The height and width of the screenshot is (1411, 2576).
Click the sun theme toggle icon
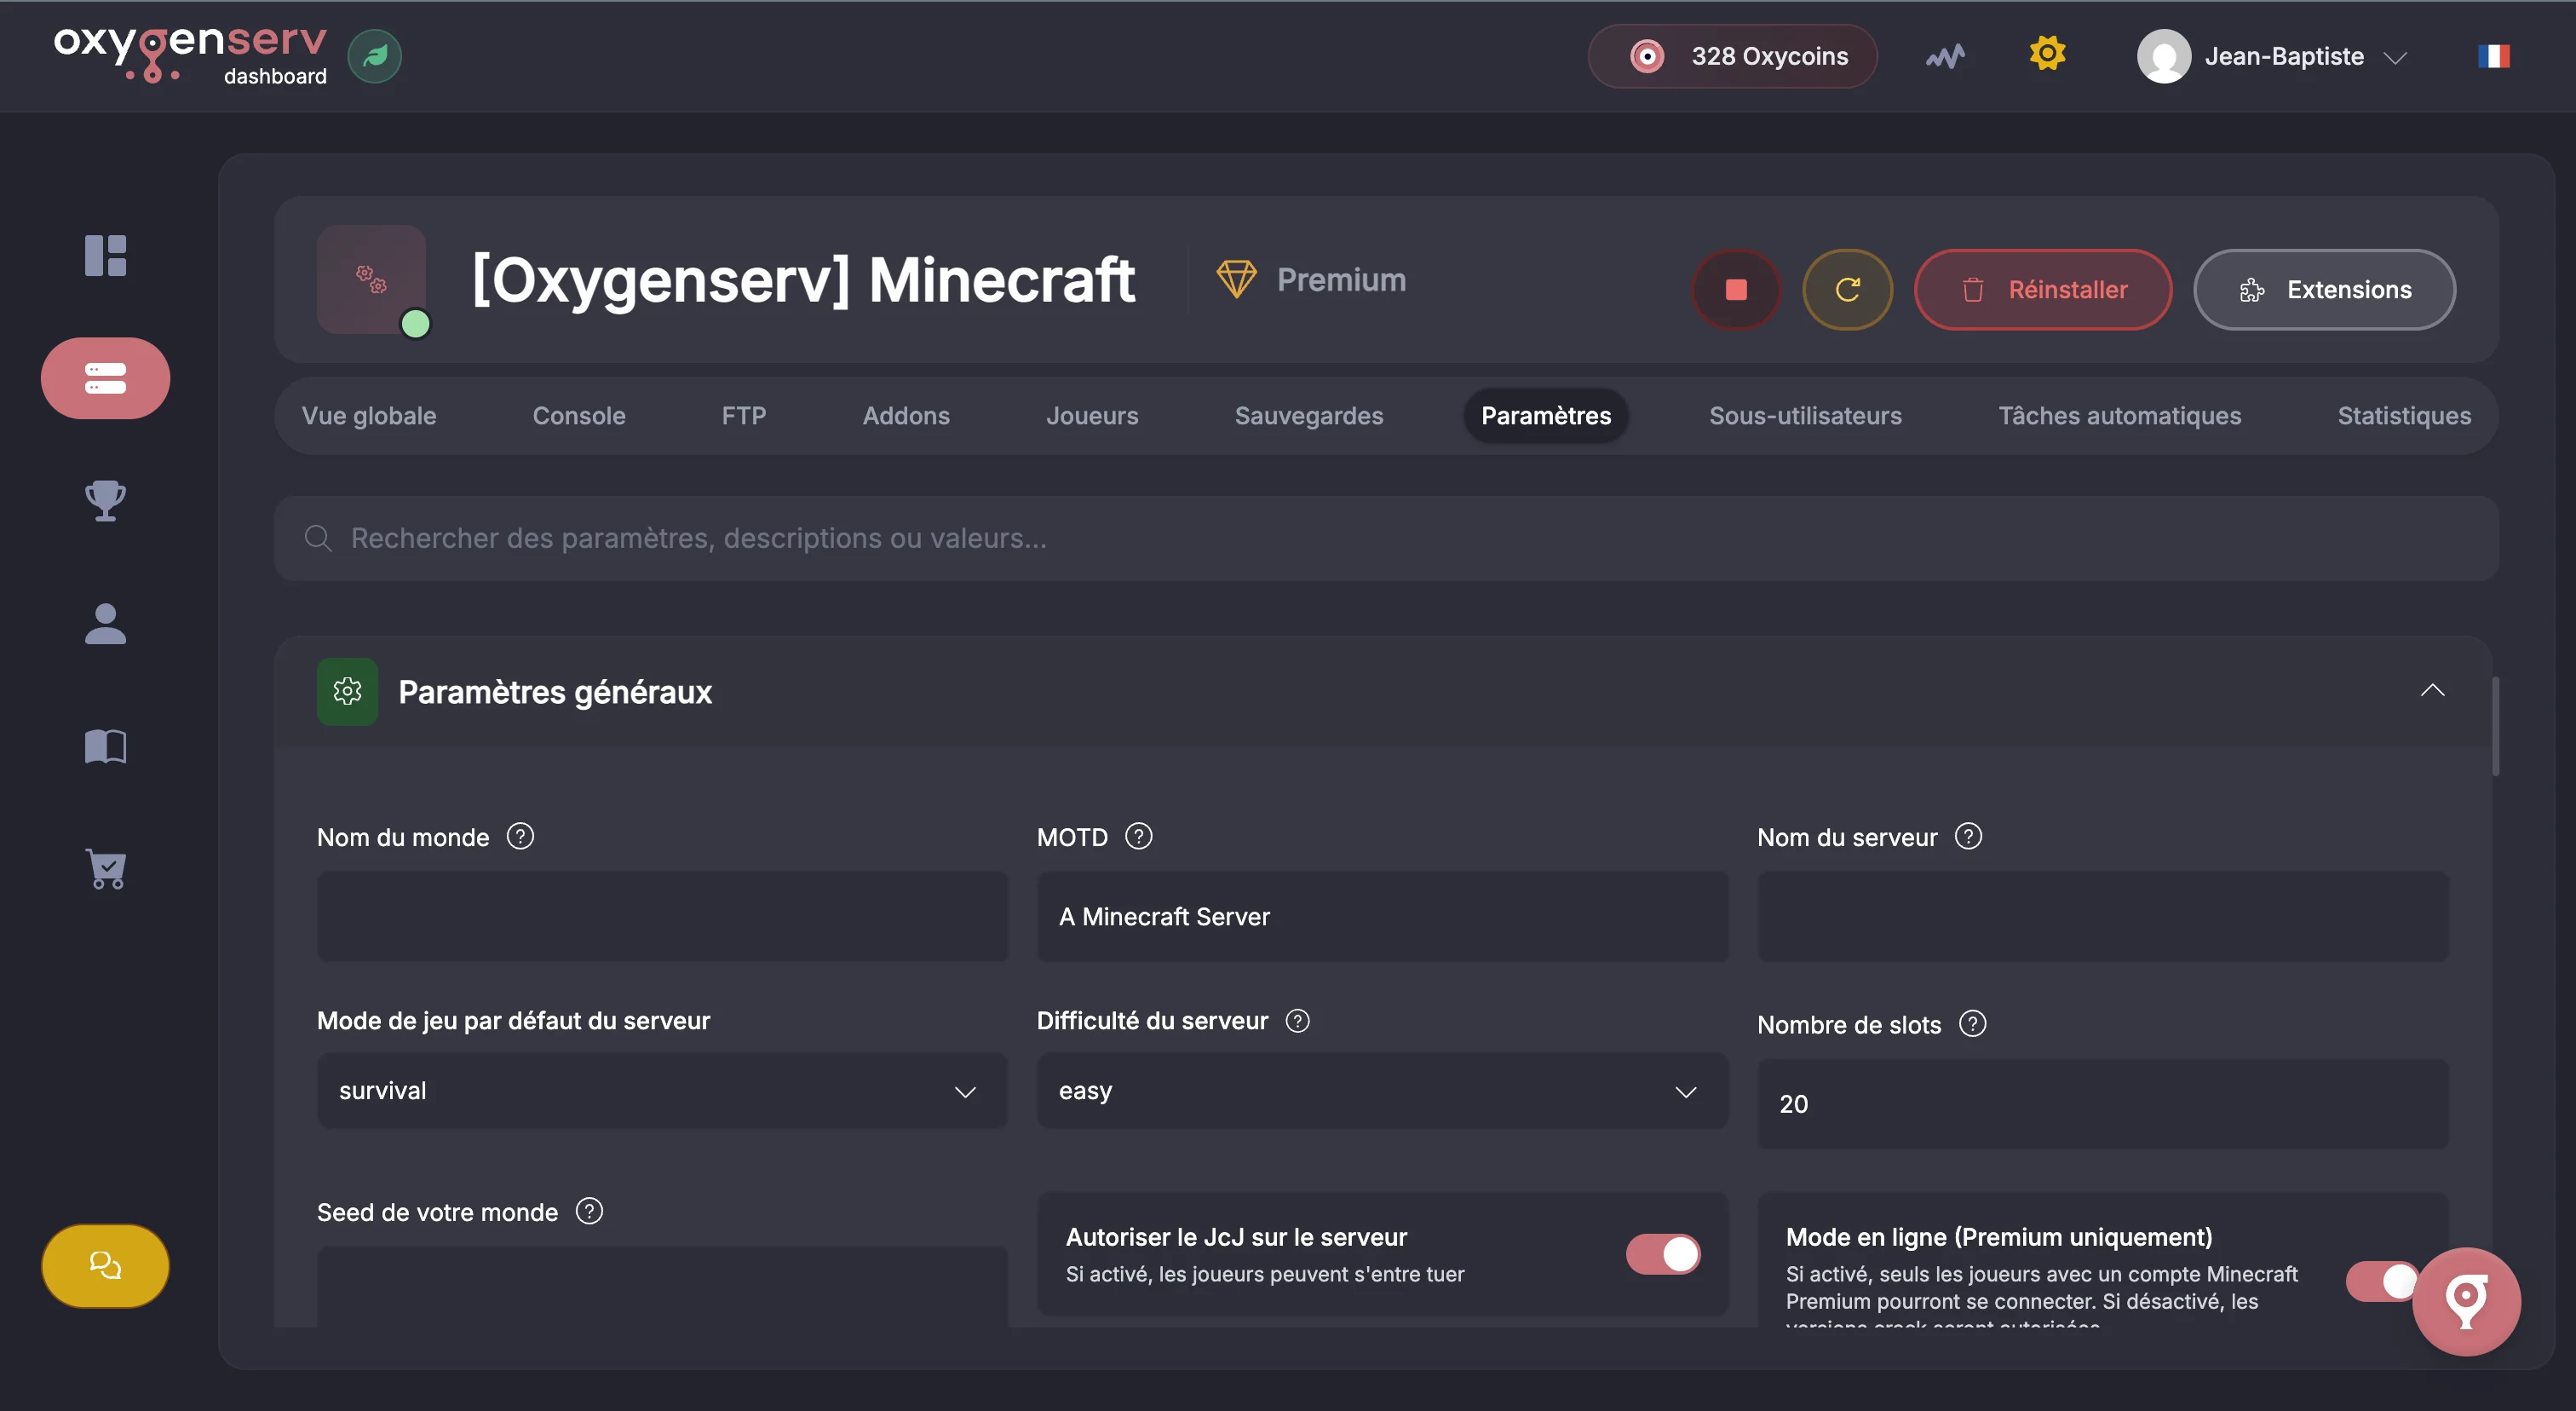click(2047, 54)
